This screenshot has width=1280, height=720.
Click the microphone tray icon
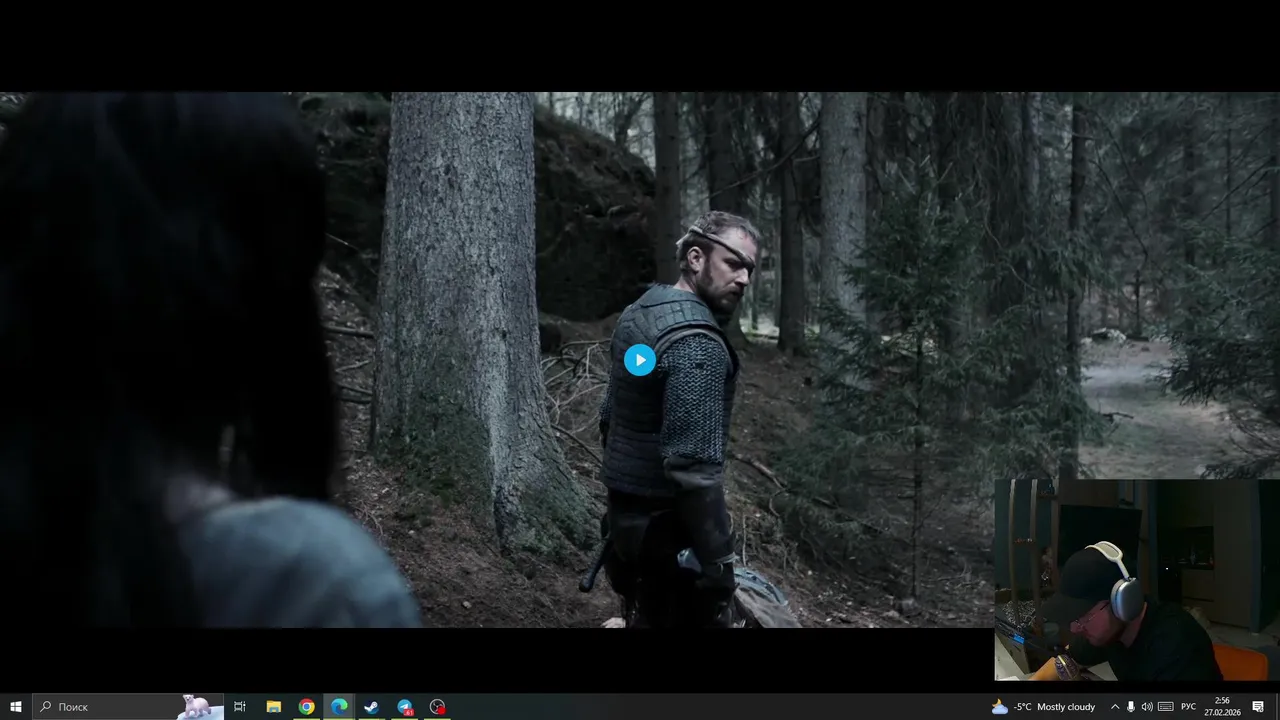(1131, 707)
